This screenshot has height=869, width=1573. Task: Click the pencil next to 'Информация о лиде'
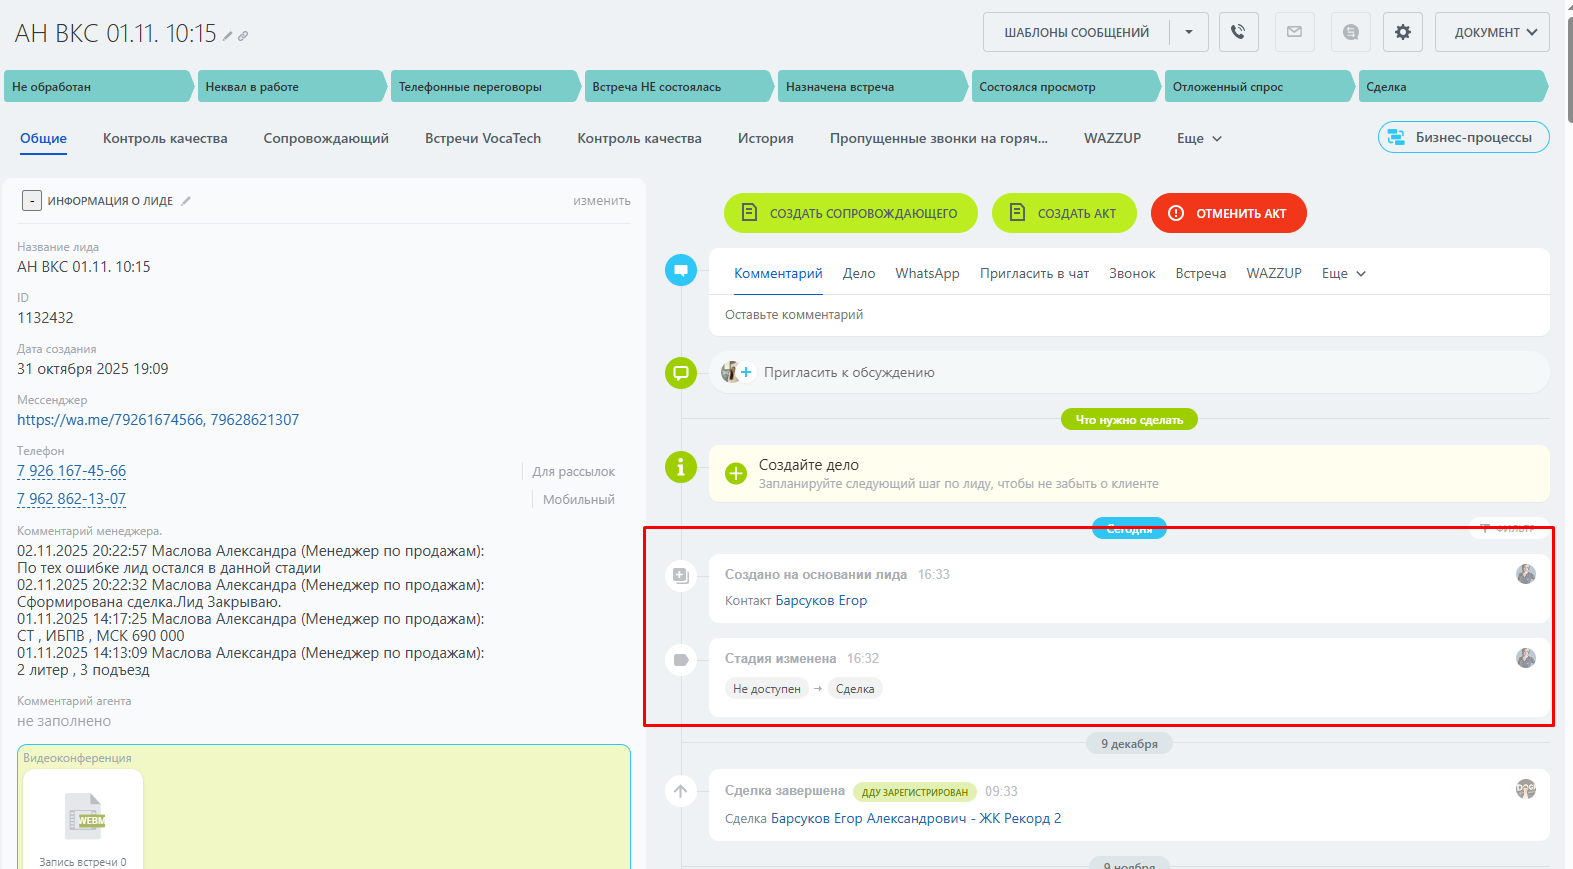[186, 201]
